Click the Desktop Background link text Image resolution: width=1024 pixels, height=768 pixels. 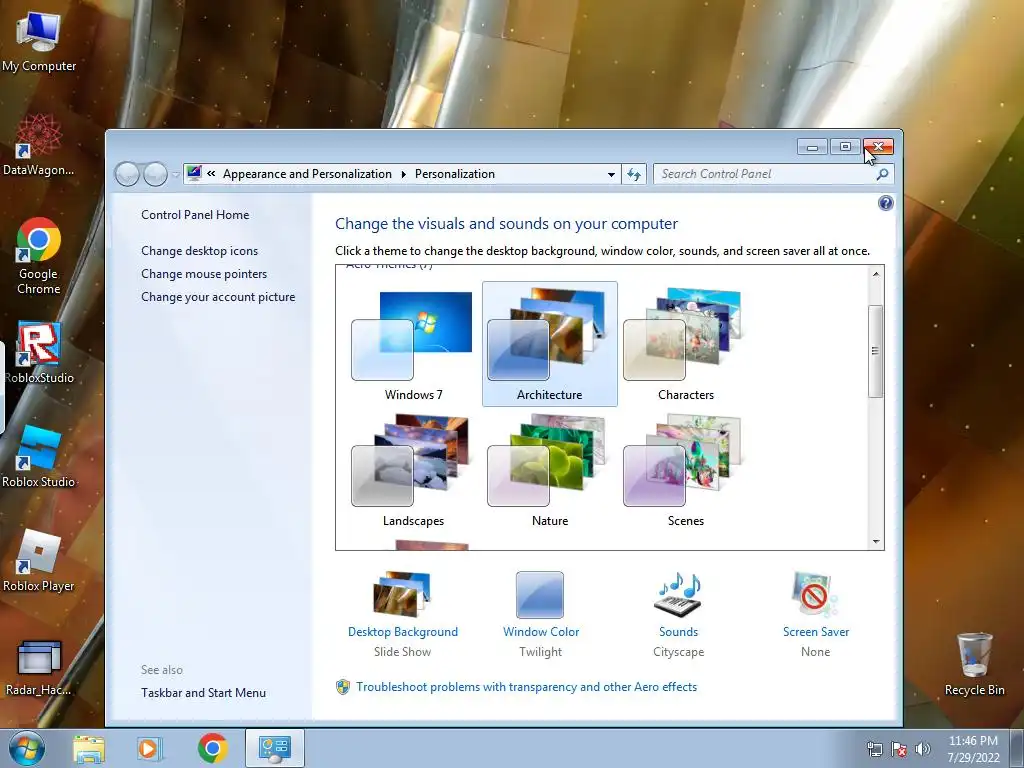[x=403, y=632]
